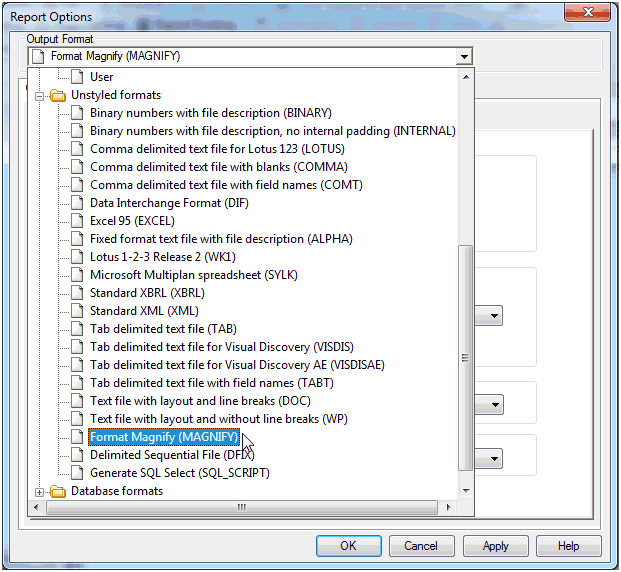Select Text file with layout and line breaks (DOC)
Viewport: 621px width, 572px height.
click(200, 401)
